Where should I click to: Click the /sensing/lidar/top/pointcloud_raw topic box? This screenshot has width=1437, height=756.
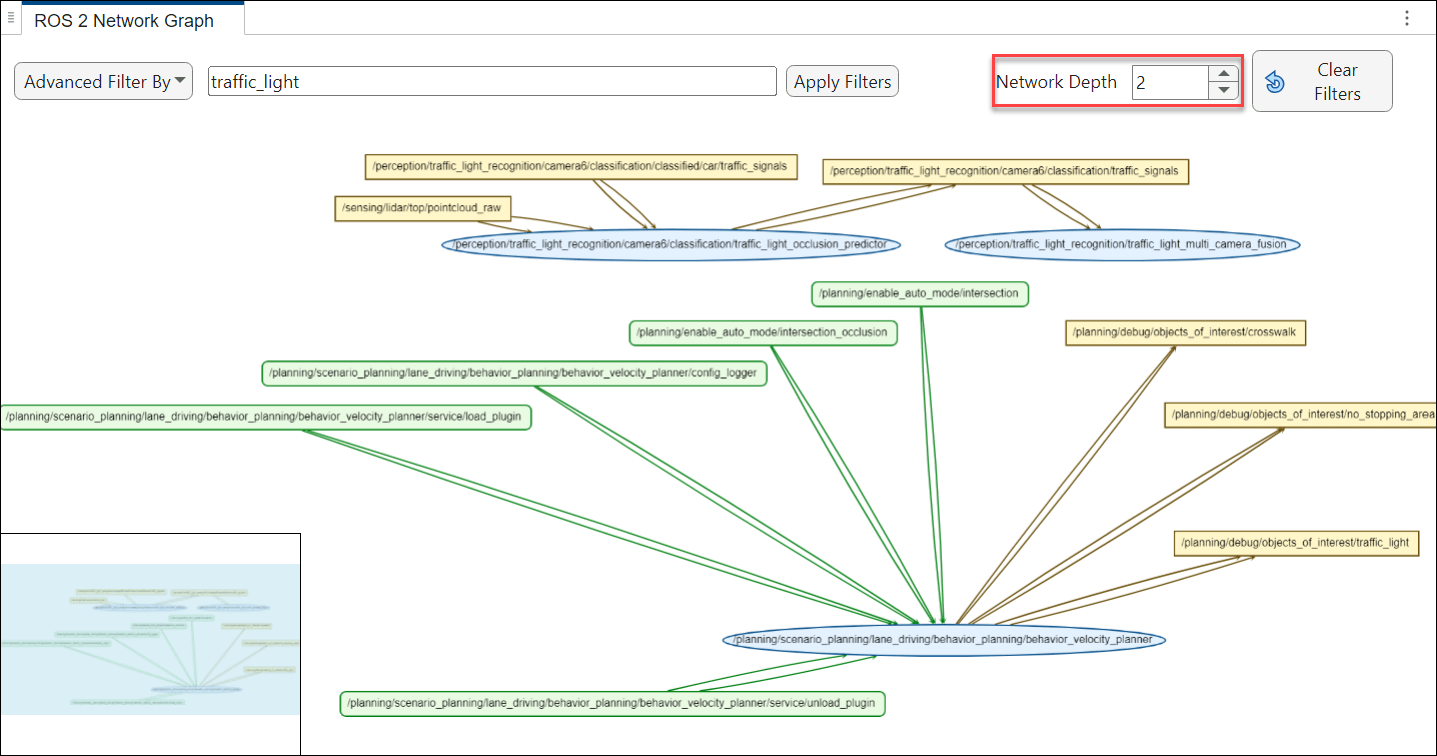click(x=422, y=208)
